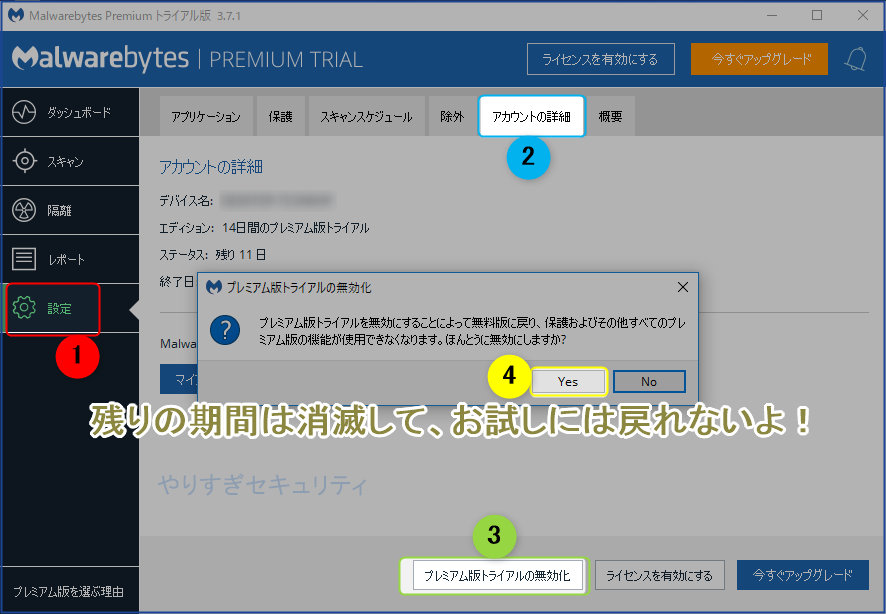
Task: Open the ダッシュボード sidebar item
Action: tap(70, 112)
